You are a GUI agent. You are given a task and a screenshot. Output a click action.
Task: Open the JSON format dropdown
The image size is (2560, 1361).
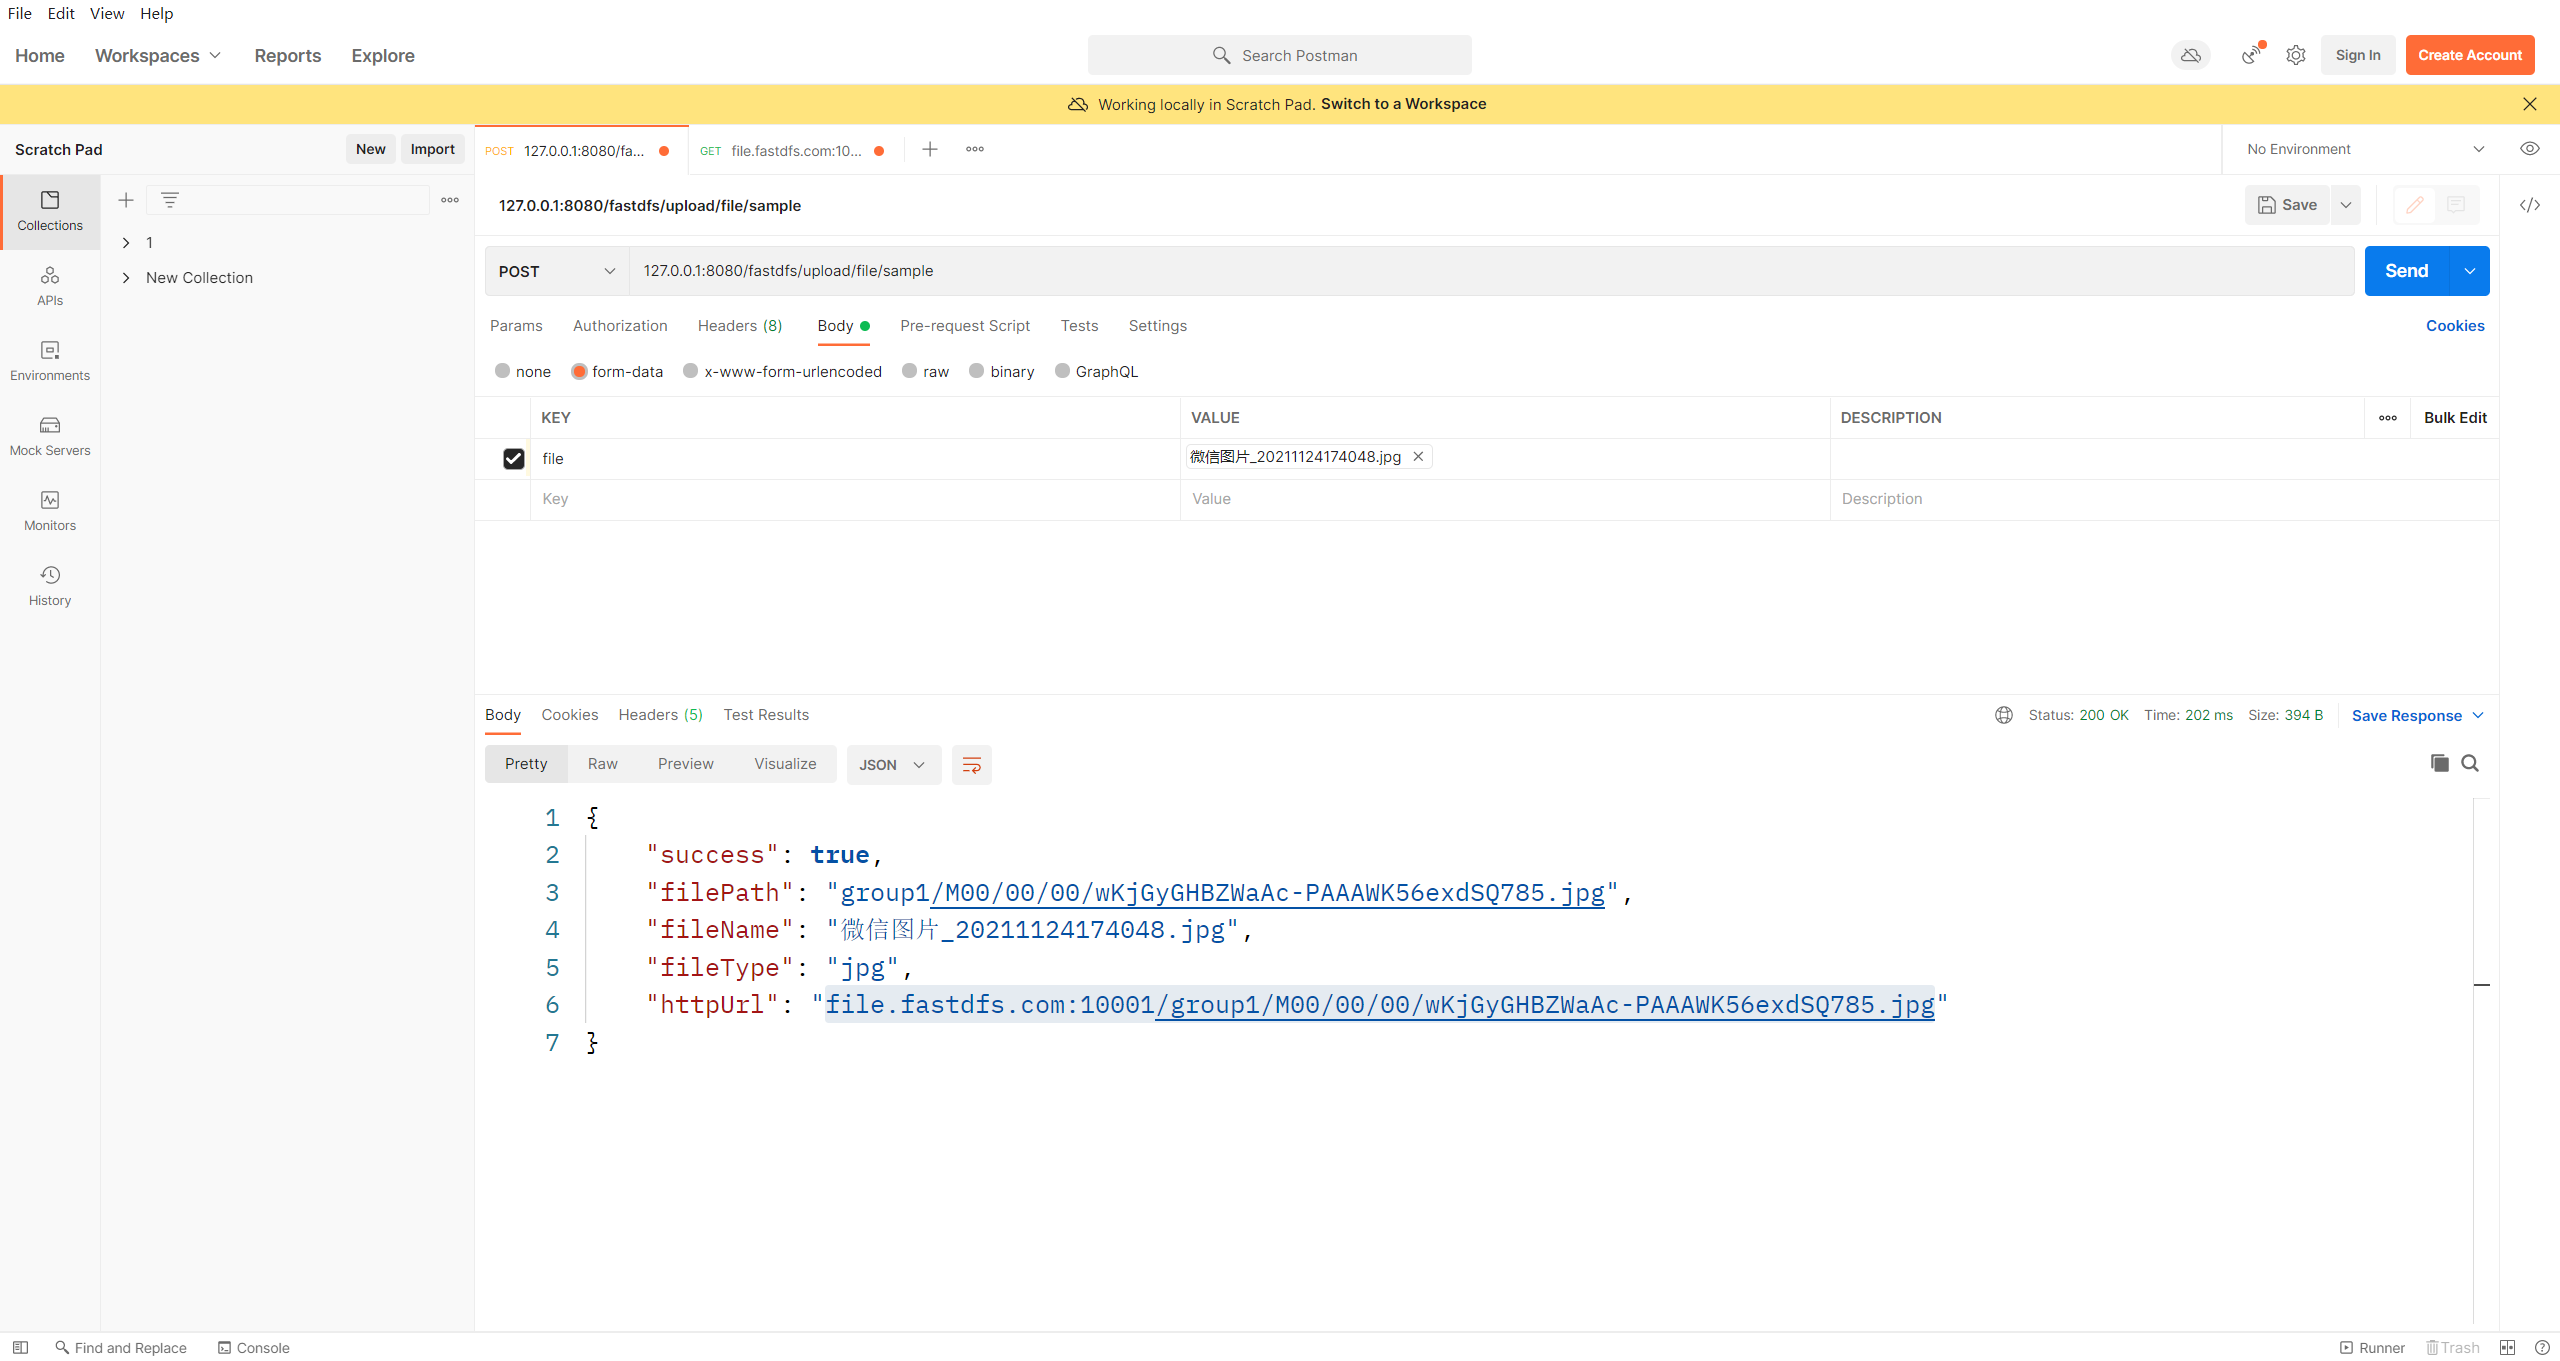tap(892, 765)
